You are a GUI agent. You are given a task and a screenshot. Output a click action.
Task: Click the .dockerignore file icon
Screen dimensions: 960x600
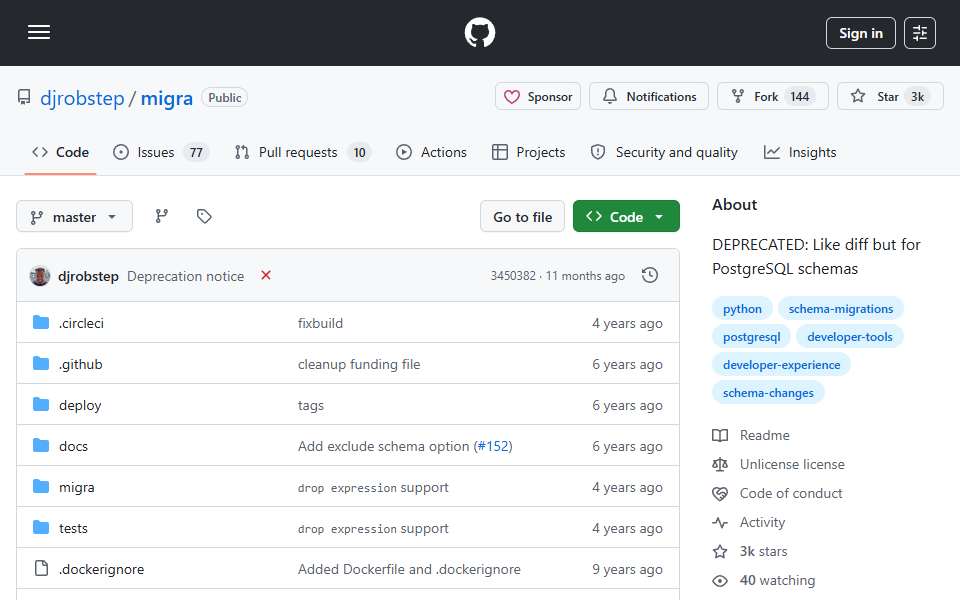(41, 569)
